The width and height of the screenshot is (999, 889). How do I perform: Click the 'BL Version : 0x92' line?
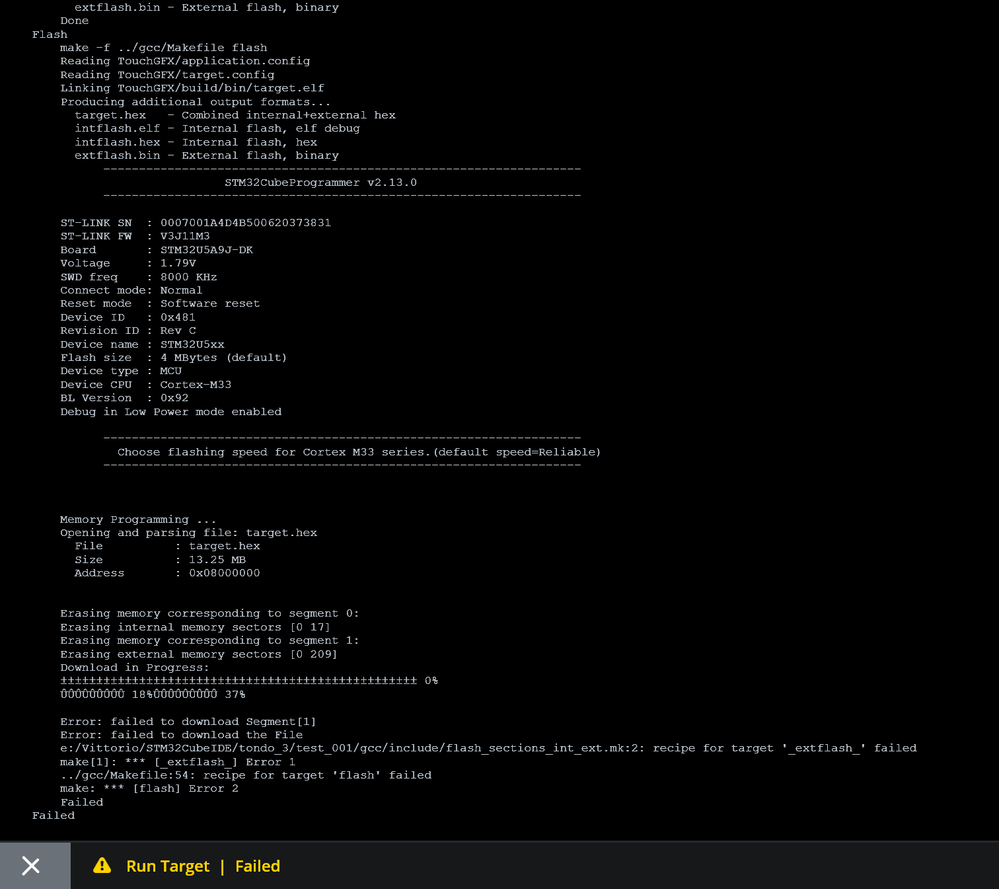pyautogui.click(x=124, y=398)
